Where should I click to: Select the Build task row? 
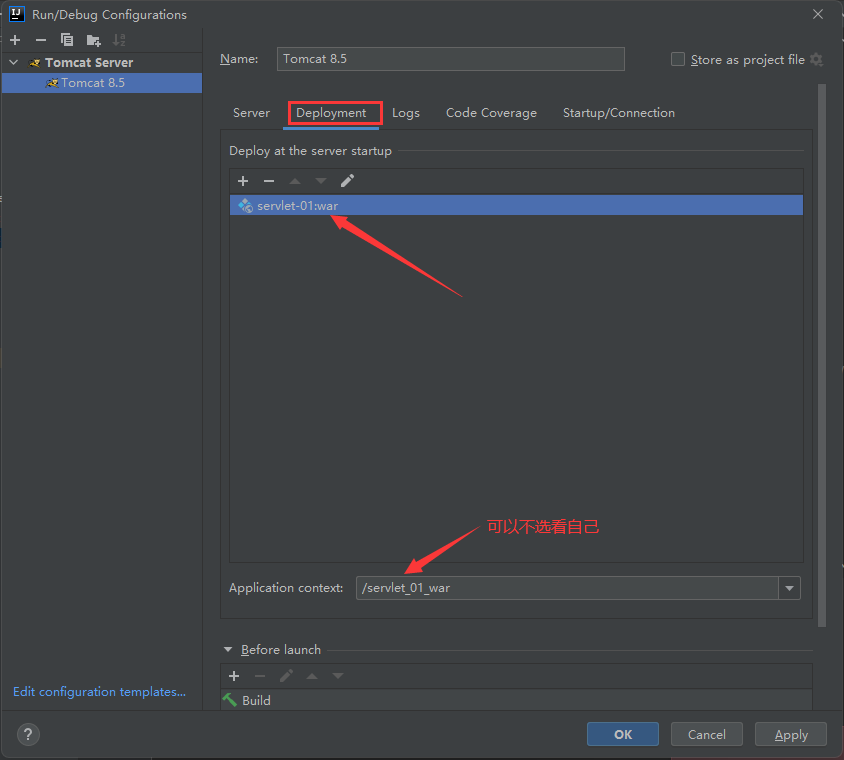pos(516,700)
